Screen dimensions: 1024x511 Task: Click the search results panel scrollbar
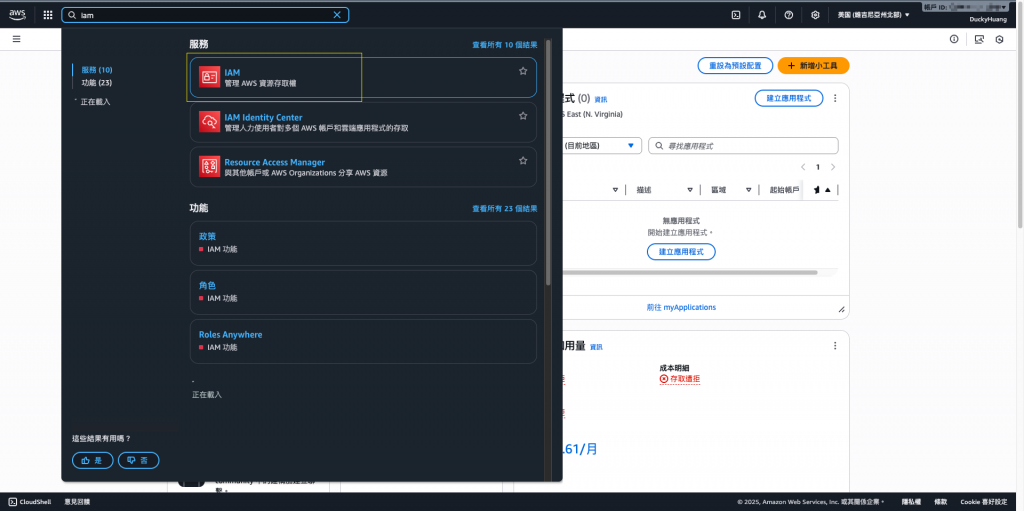(x=549, y=162)
